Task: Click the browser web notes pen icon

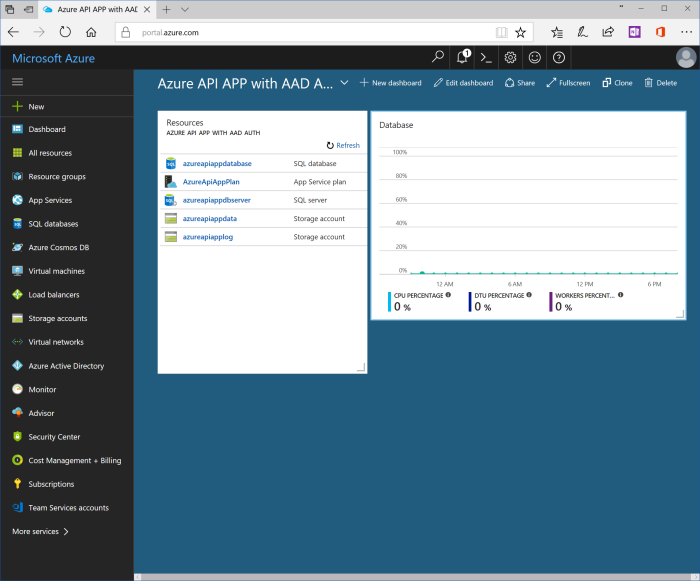Action: 582,32
